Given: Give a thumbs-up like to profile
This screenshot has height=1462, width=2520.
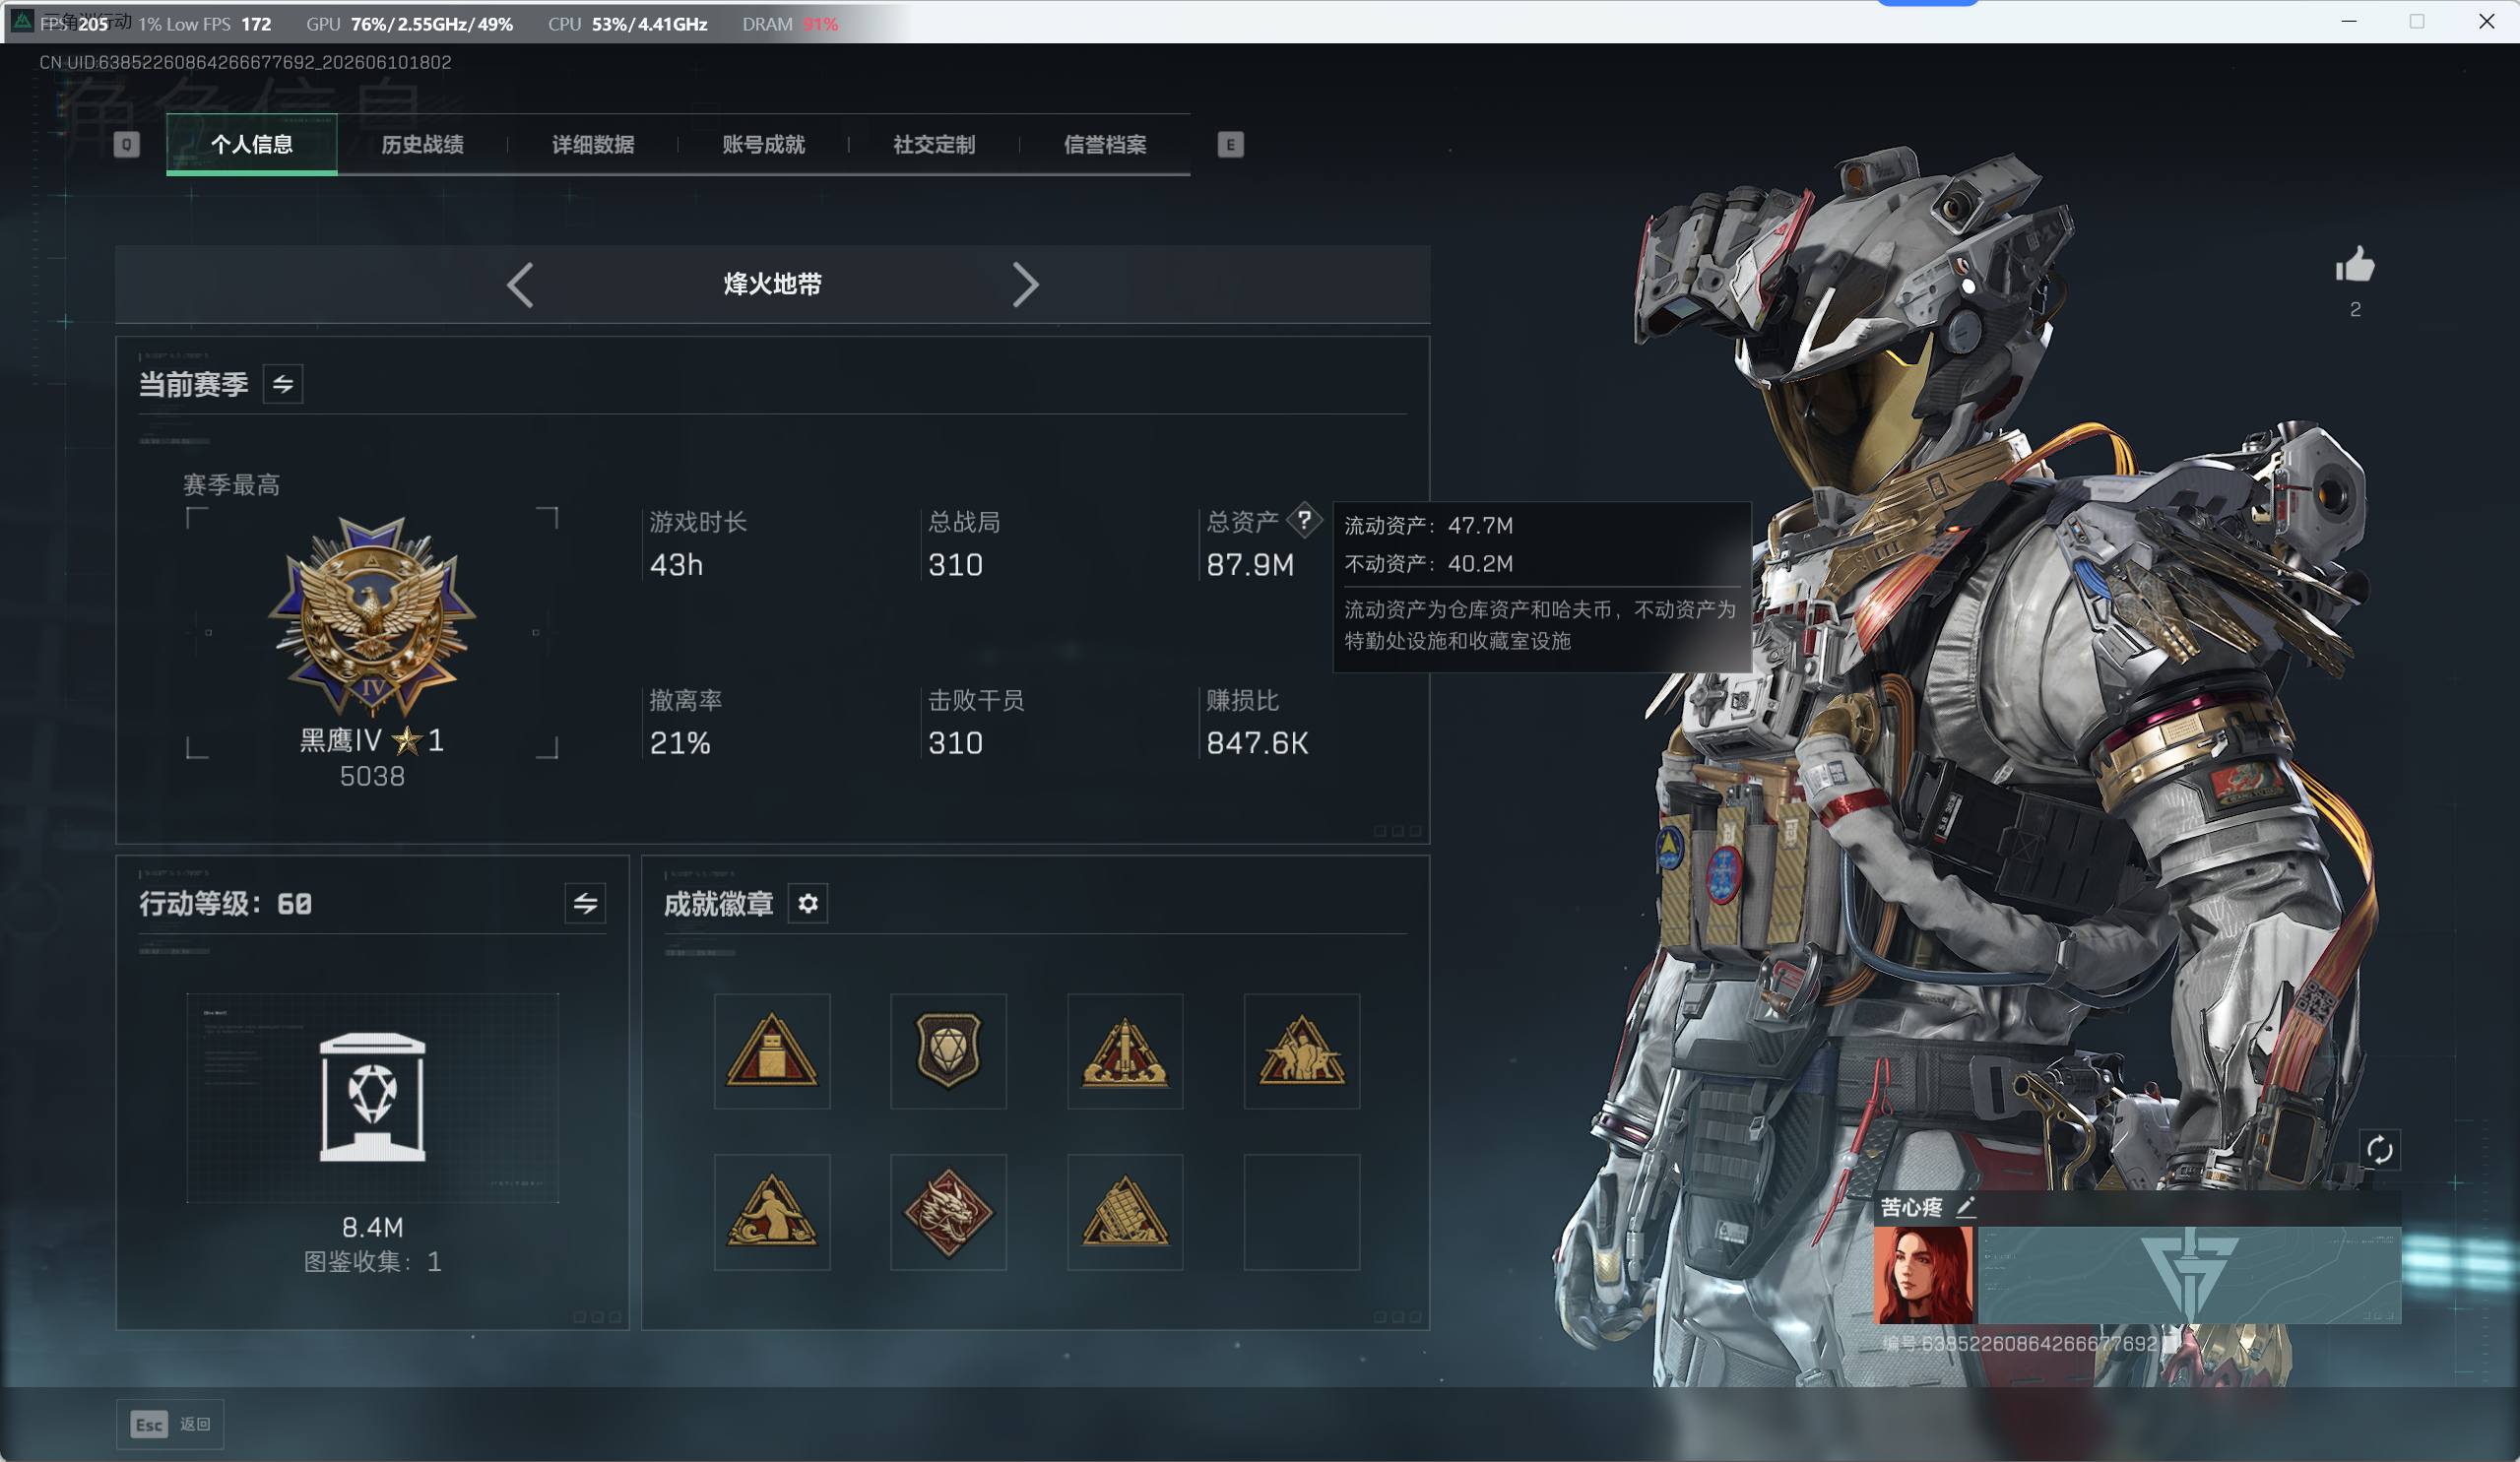Looking at the screenshot, I should coord(2355,265).
